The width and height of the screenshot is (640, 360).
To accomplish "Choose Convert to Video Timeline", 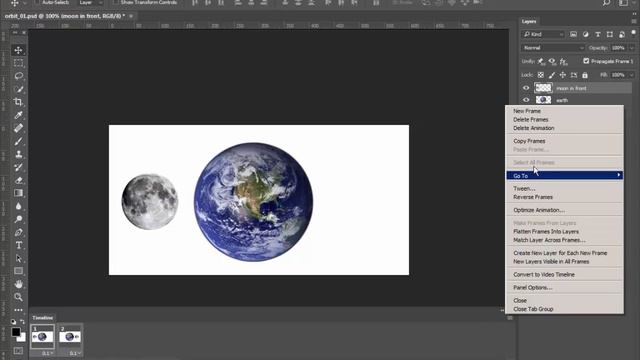I will pyautogui.click(x=544, y=275).
